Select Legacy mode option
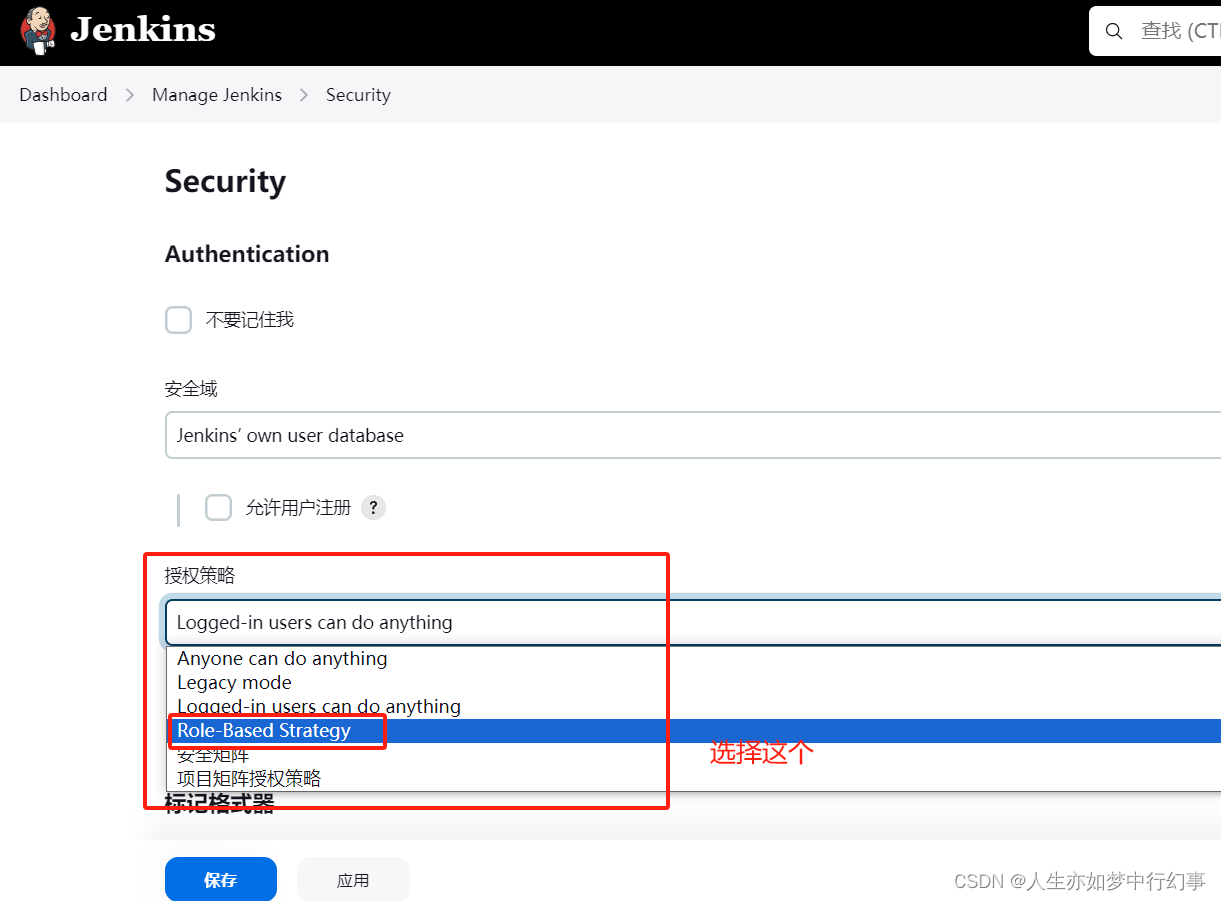Viewport: 1221px width, 901px height. (x=694, y=683)
